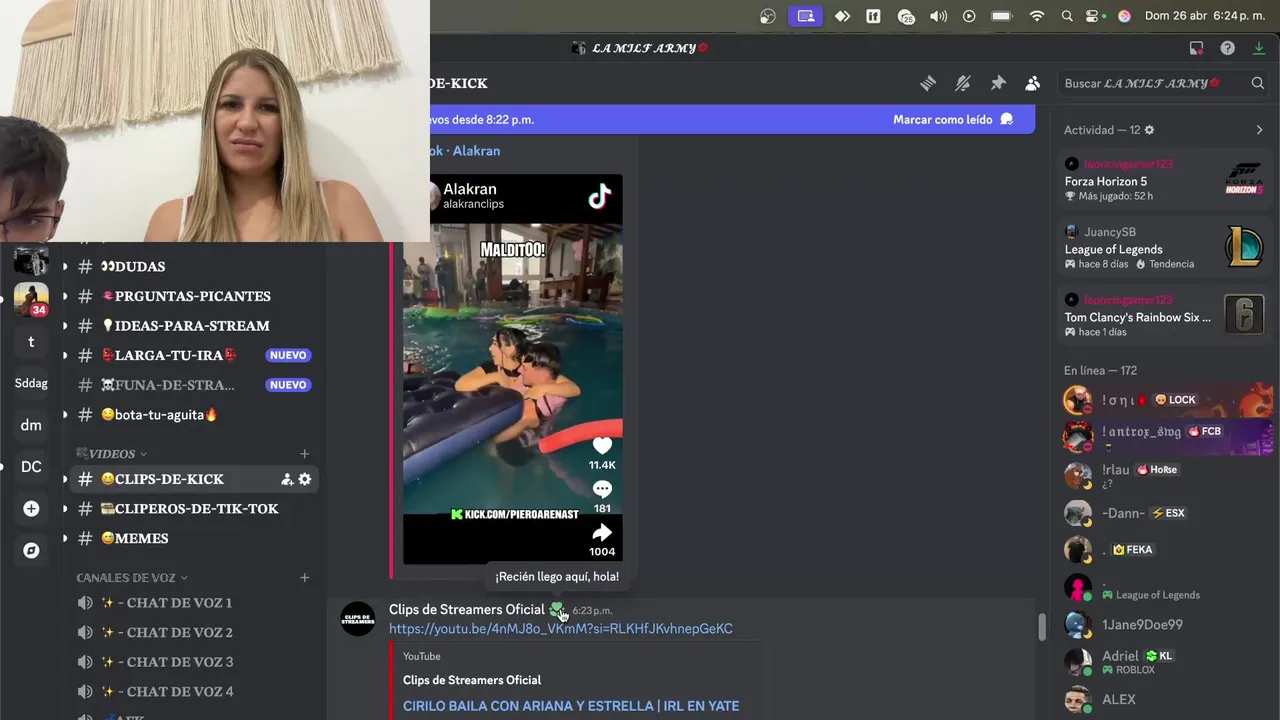Image resolution: width=1280 pixels, height=720 pixels.
Task: Click the search magnifier in Buscar field
Action: (x=1258, y=83)
